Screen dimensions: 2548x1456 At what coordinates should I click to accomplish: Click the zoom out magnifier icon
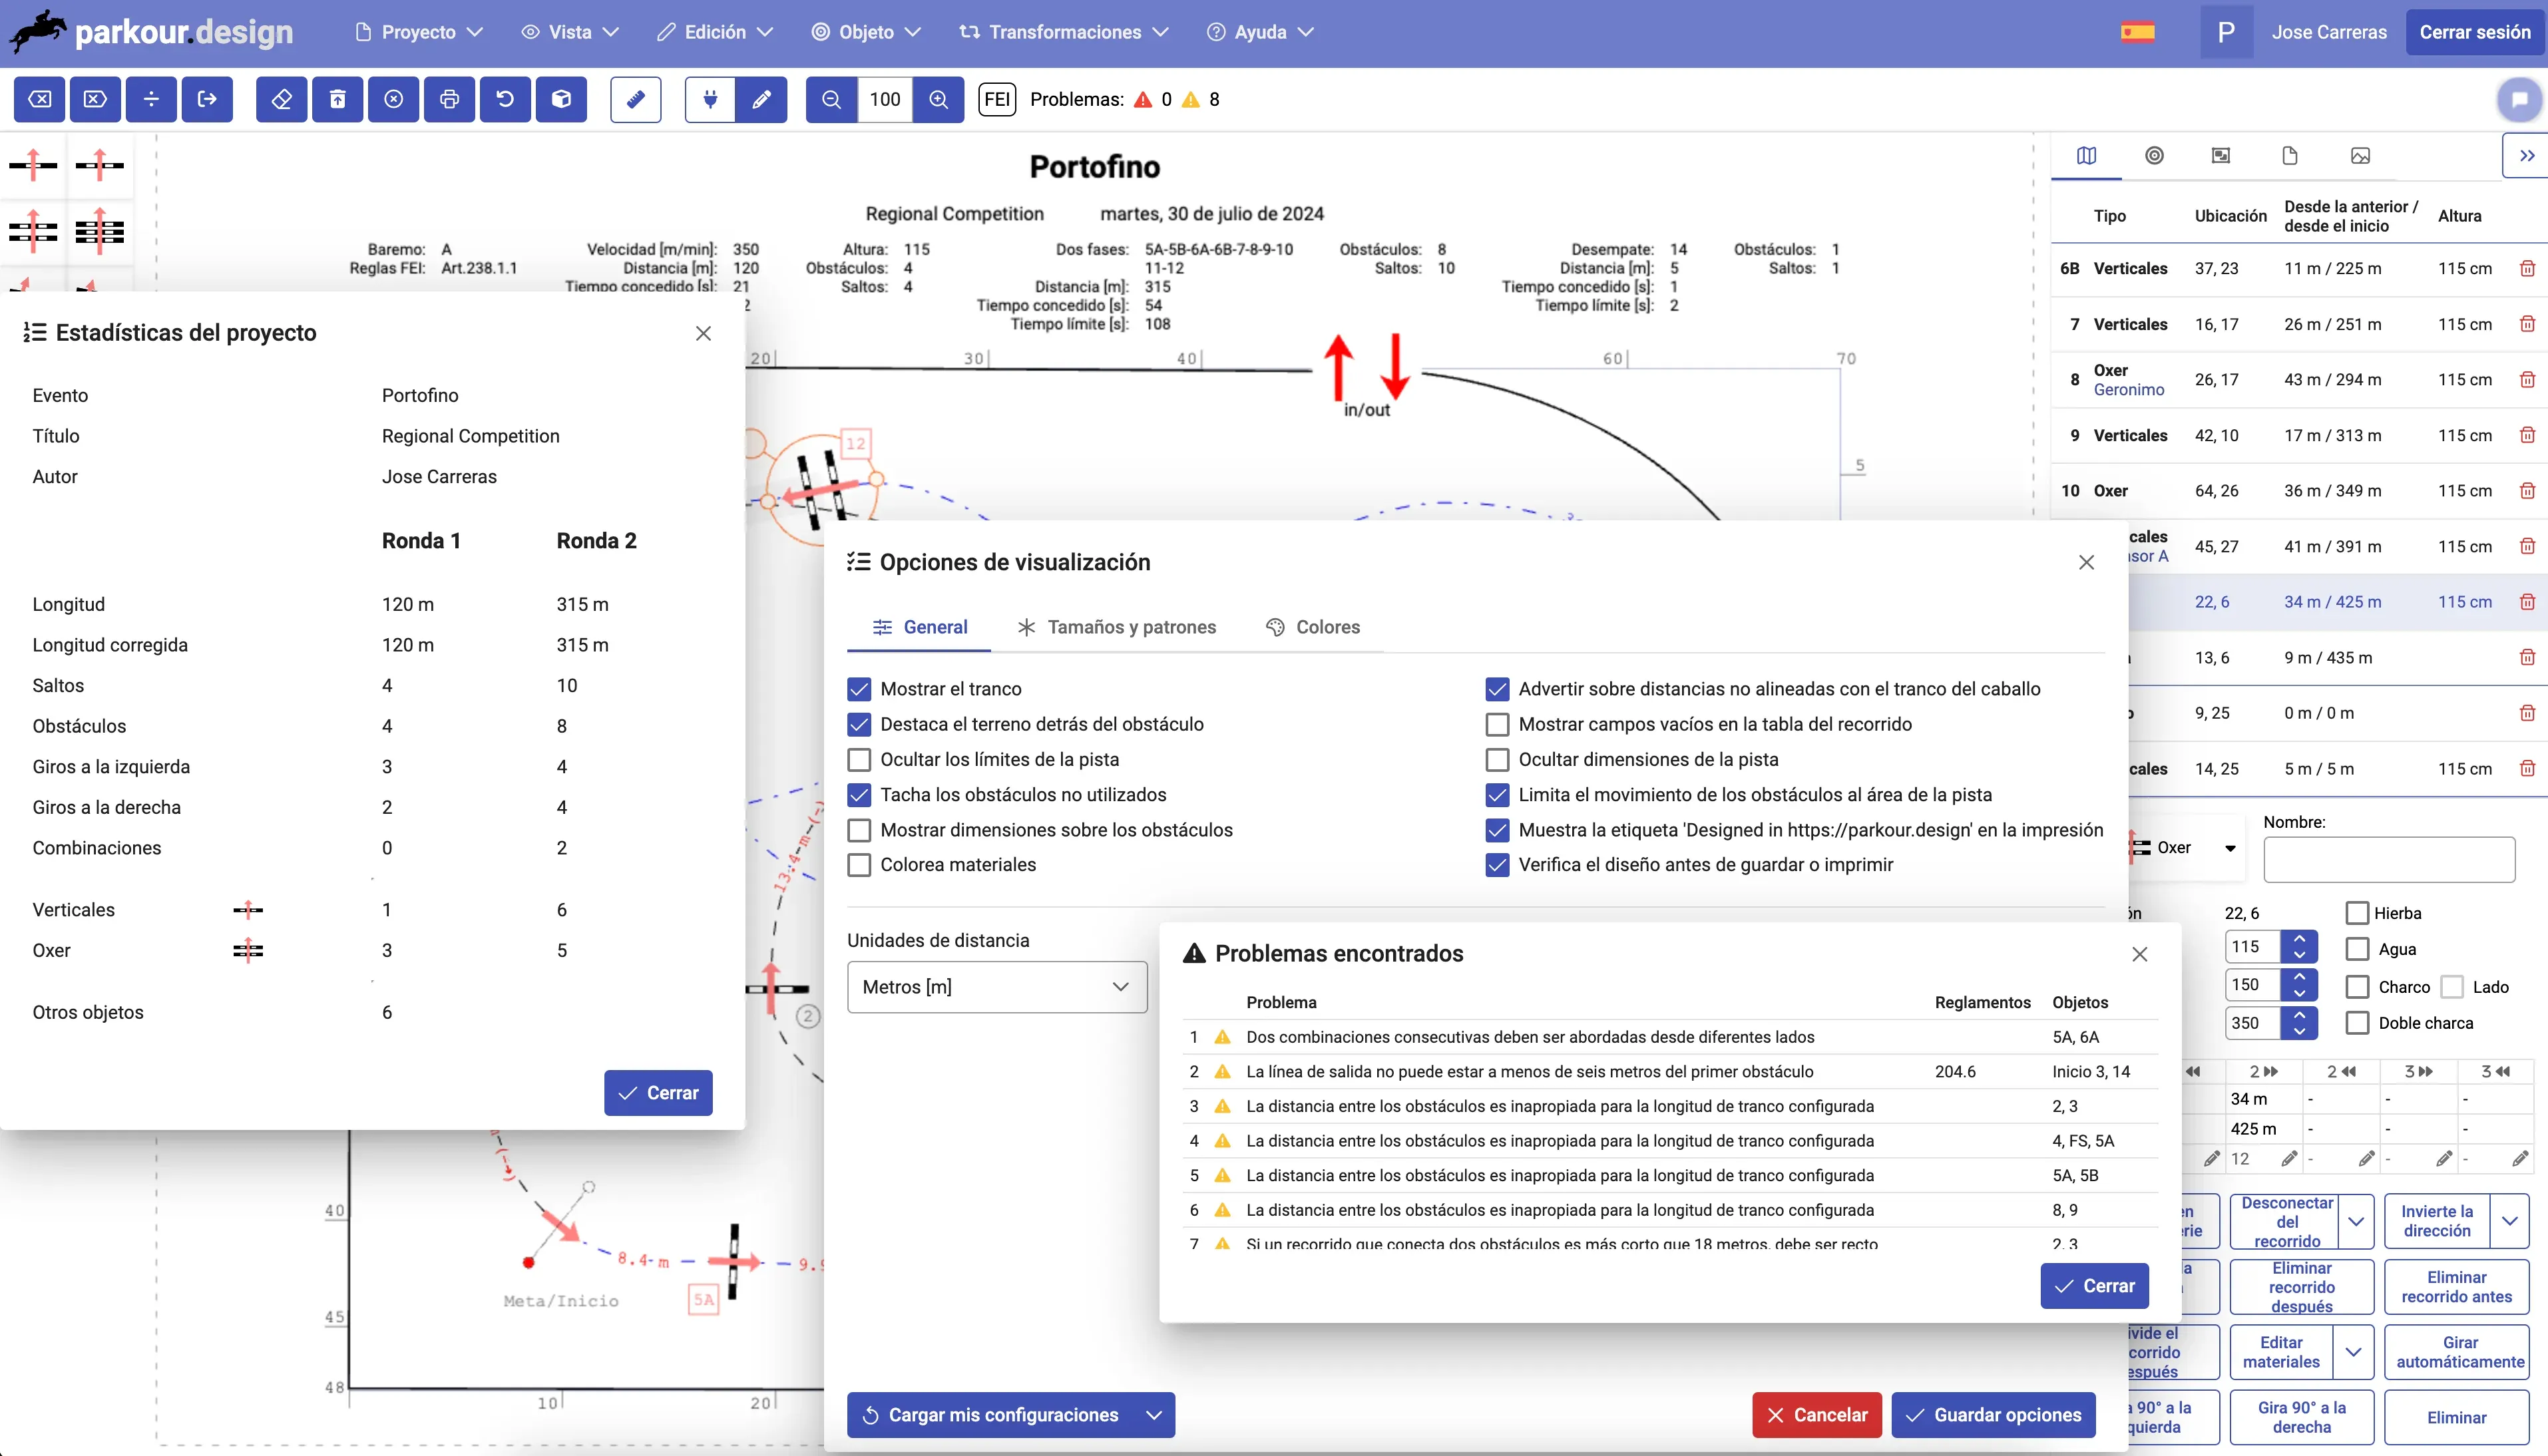pyautogui.click(x=831, y=99)
